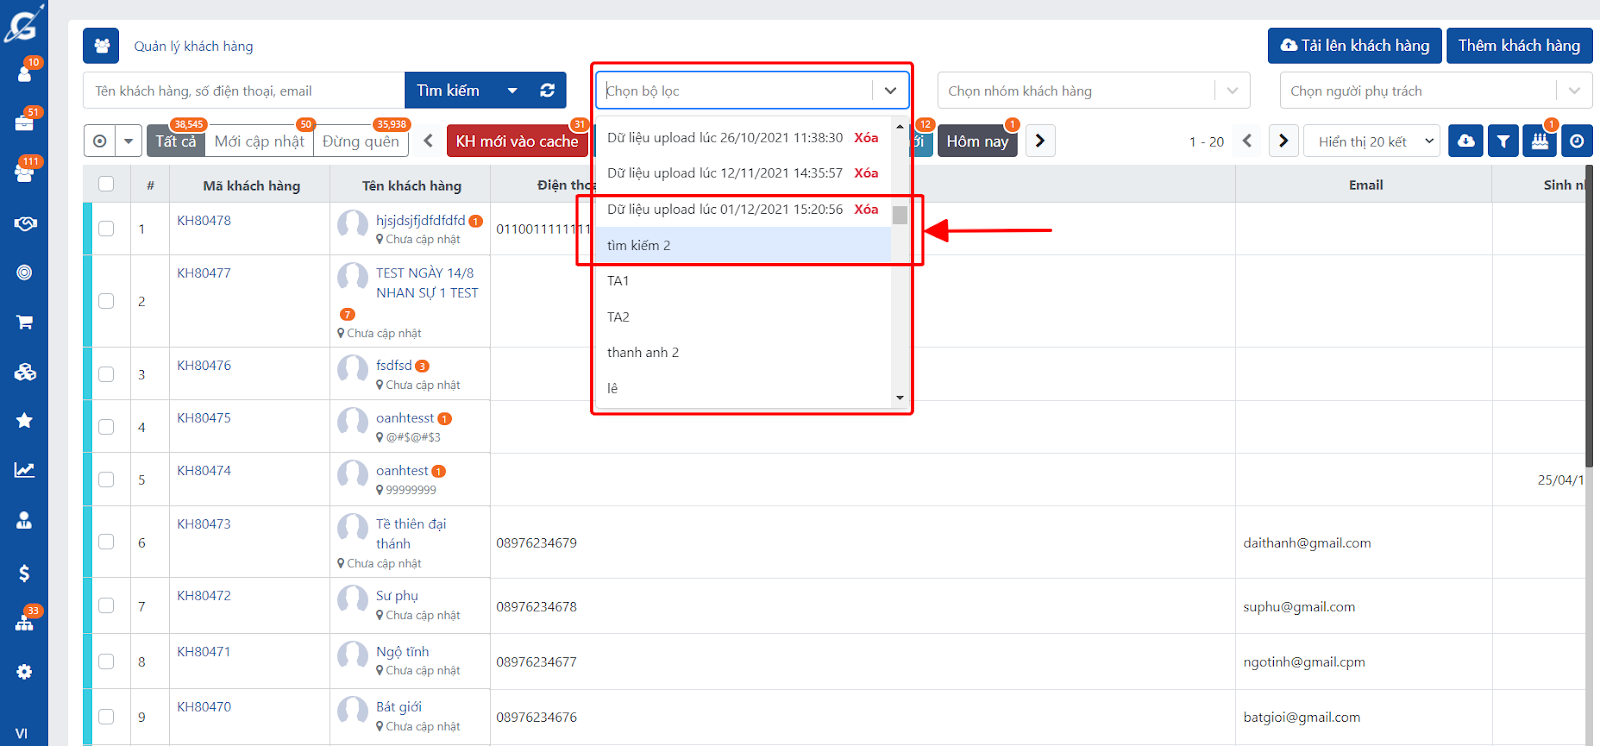Tick the checkbox for row KH80478
The width and height of the screenshot is (1600, 746).
click(106, 229)
